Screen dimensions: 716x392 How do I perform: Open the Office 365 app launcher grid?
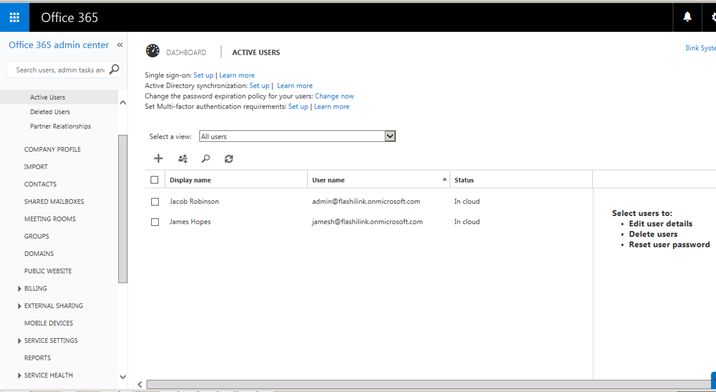14,17
